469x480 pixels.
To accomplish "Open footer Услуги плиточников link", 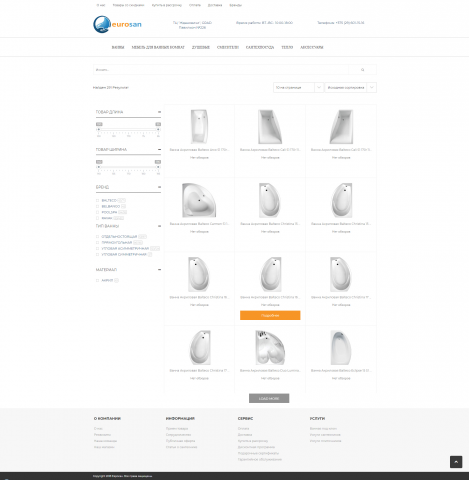I will 325,441.
